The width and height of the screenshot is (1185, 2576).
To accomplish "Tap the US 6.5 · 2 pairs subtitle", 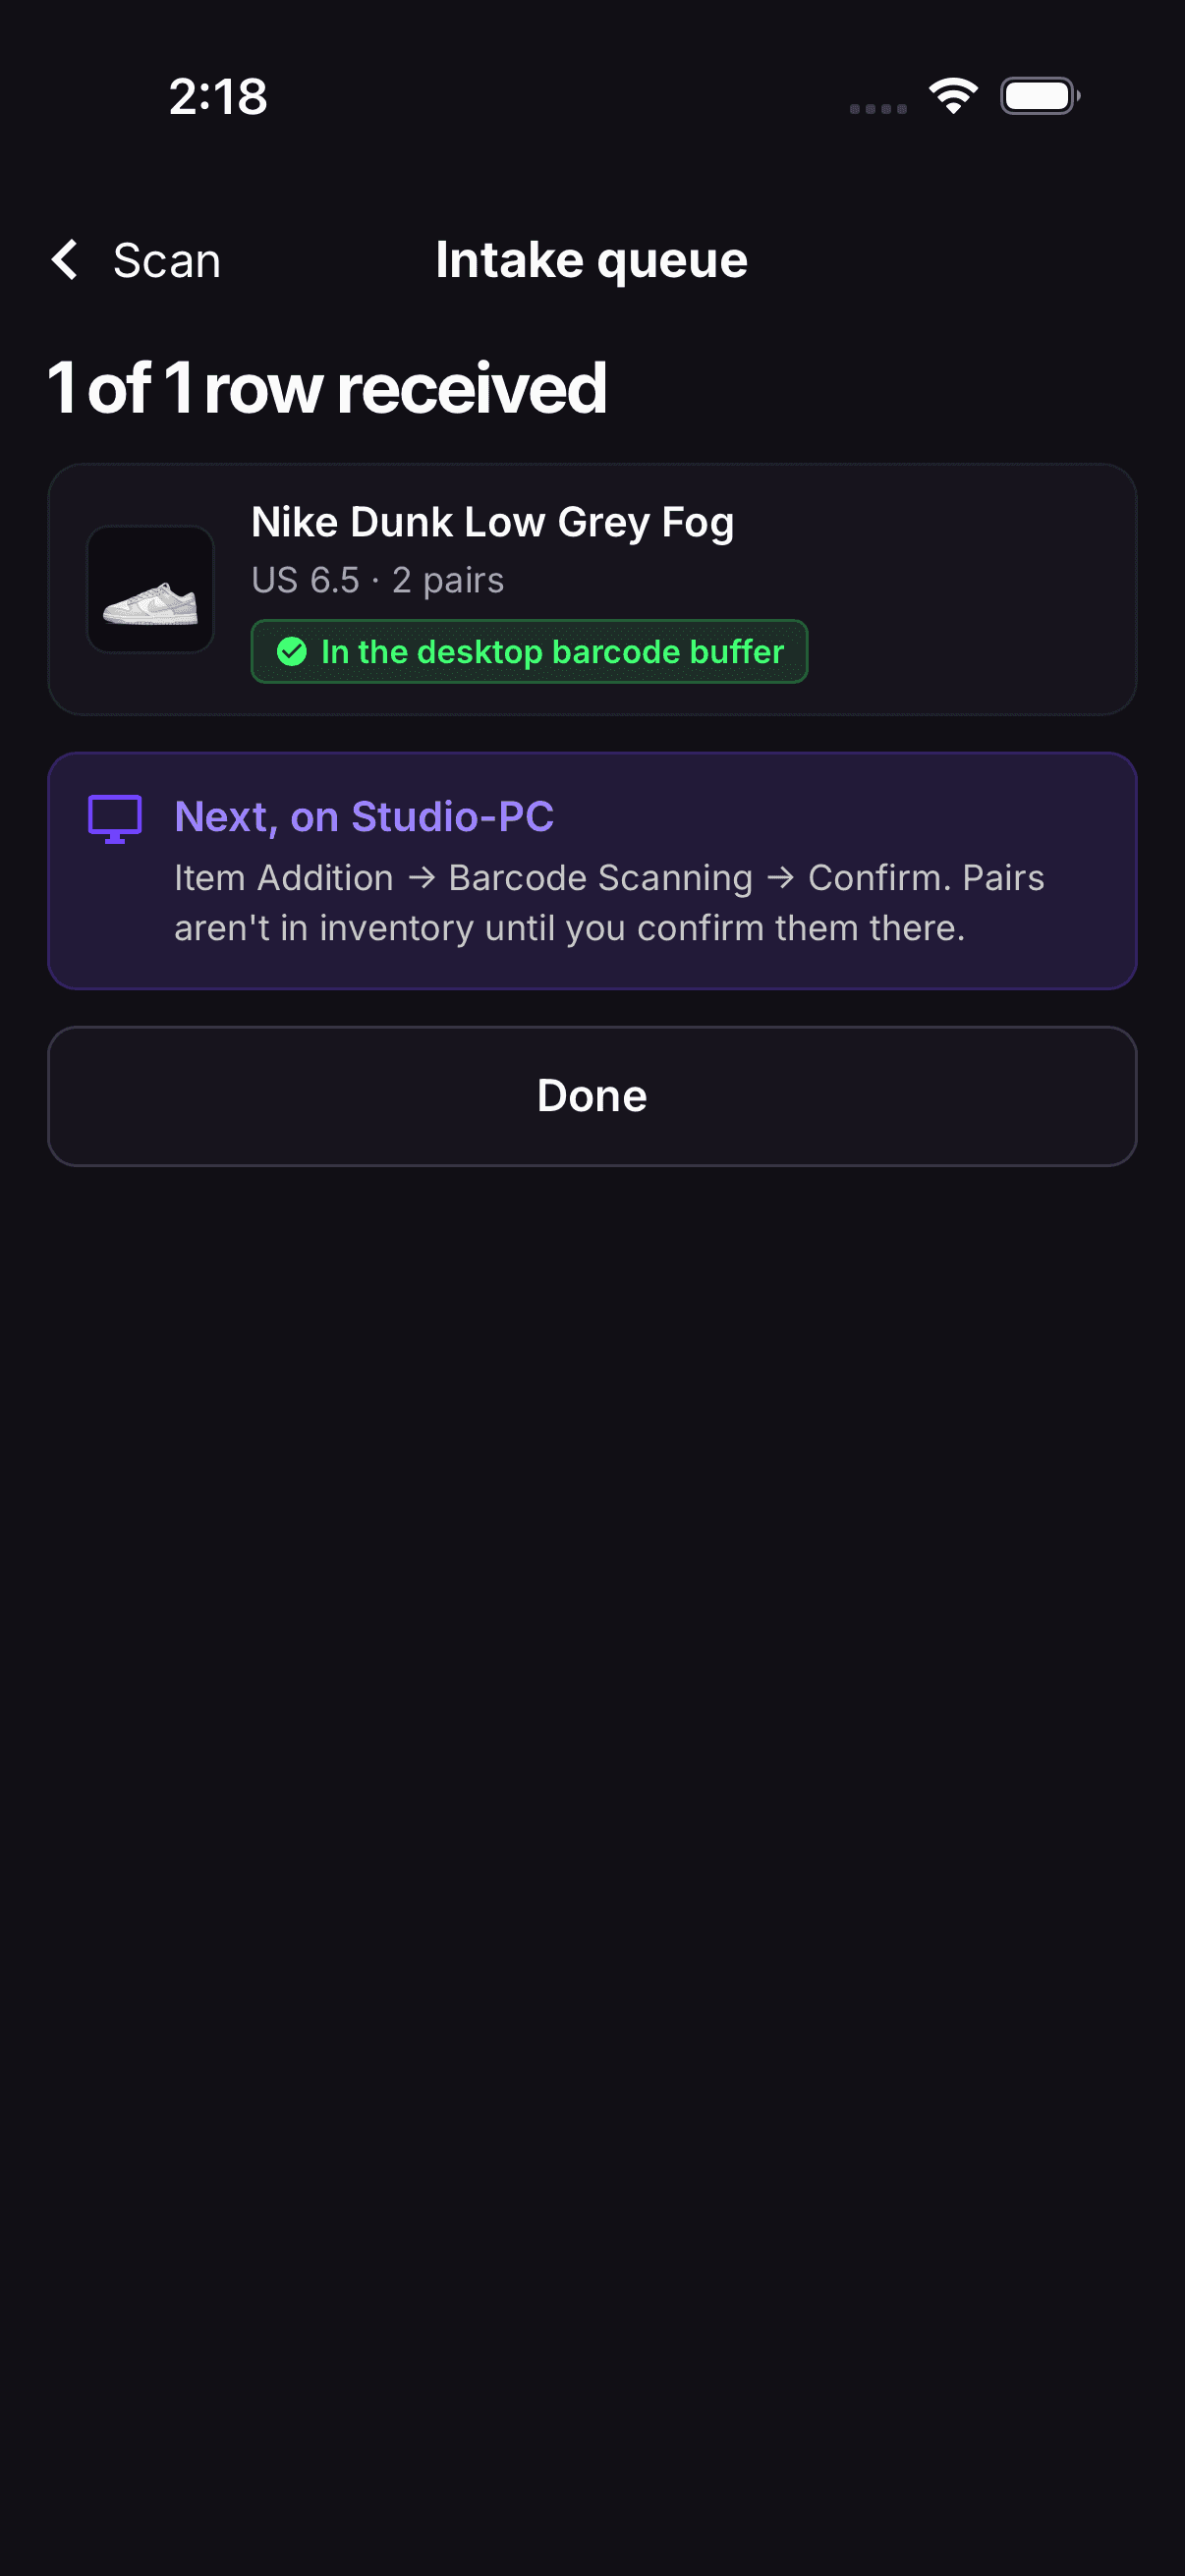I will point(378,580).
